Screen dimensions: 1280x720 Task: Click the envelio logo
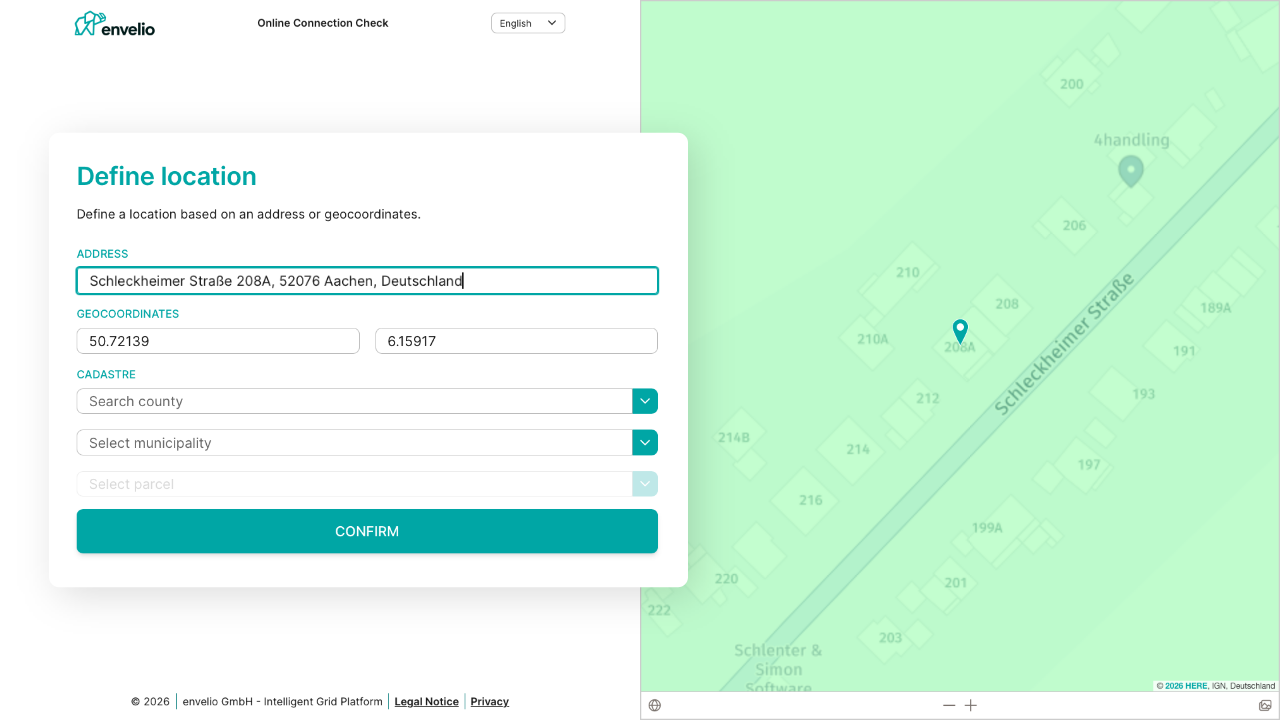(x=115, y=24)
